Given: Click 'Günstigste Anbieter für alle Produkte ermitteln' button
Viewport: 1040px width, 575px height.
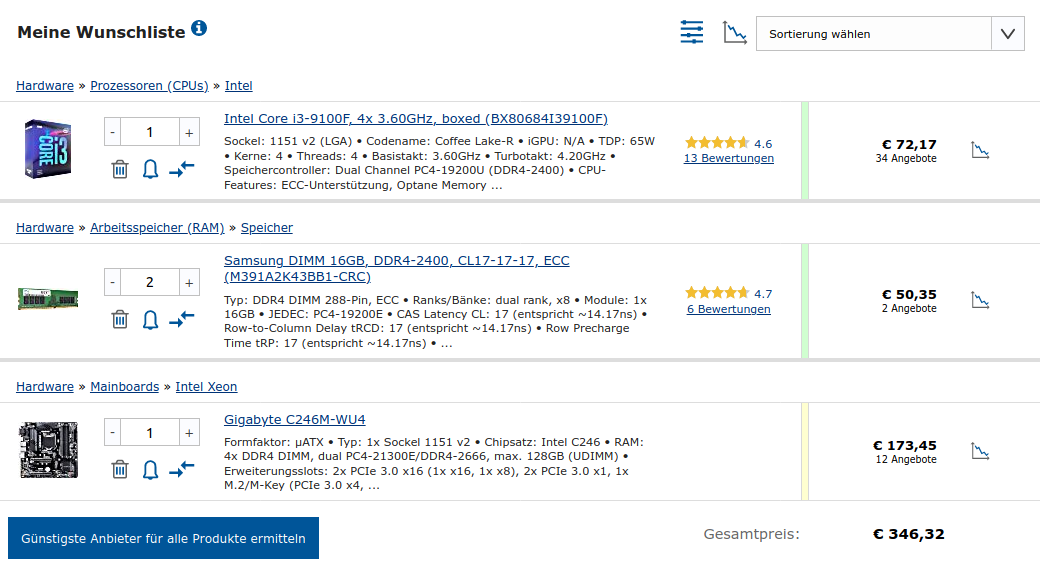Looking at the screenshot, I should 163,538.
